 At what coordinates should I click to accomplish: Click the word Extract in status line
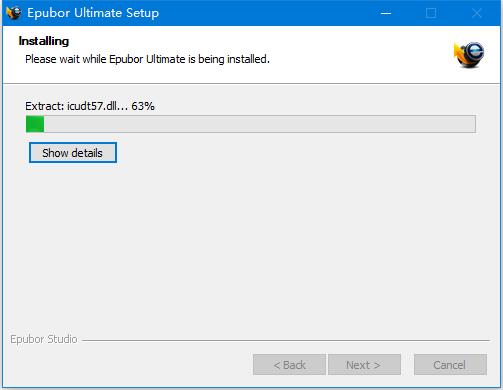tap(44, 106)
